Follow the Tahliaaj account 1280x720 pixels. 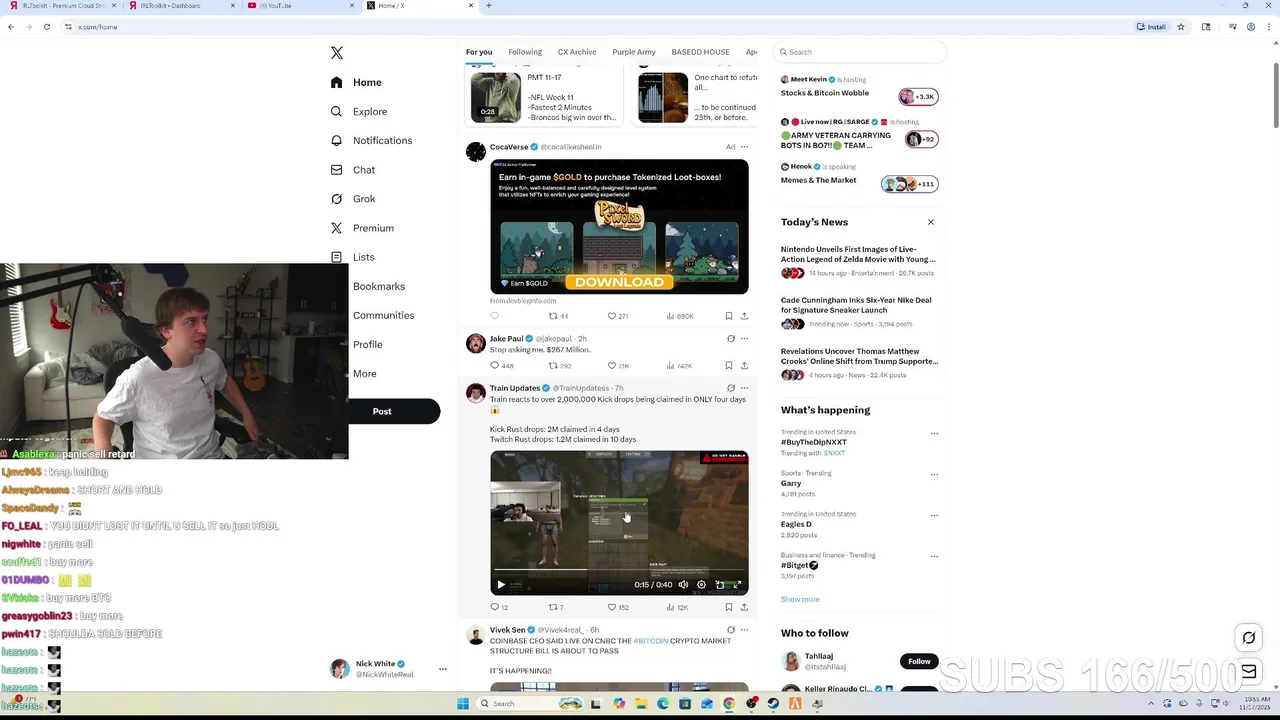(919, 661)
